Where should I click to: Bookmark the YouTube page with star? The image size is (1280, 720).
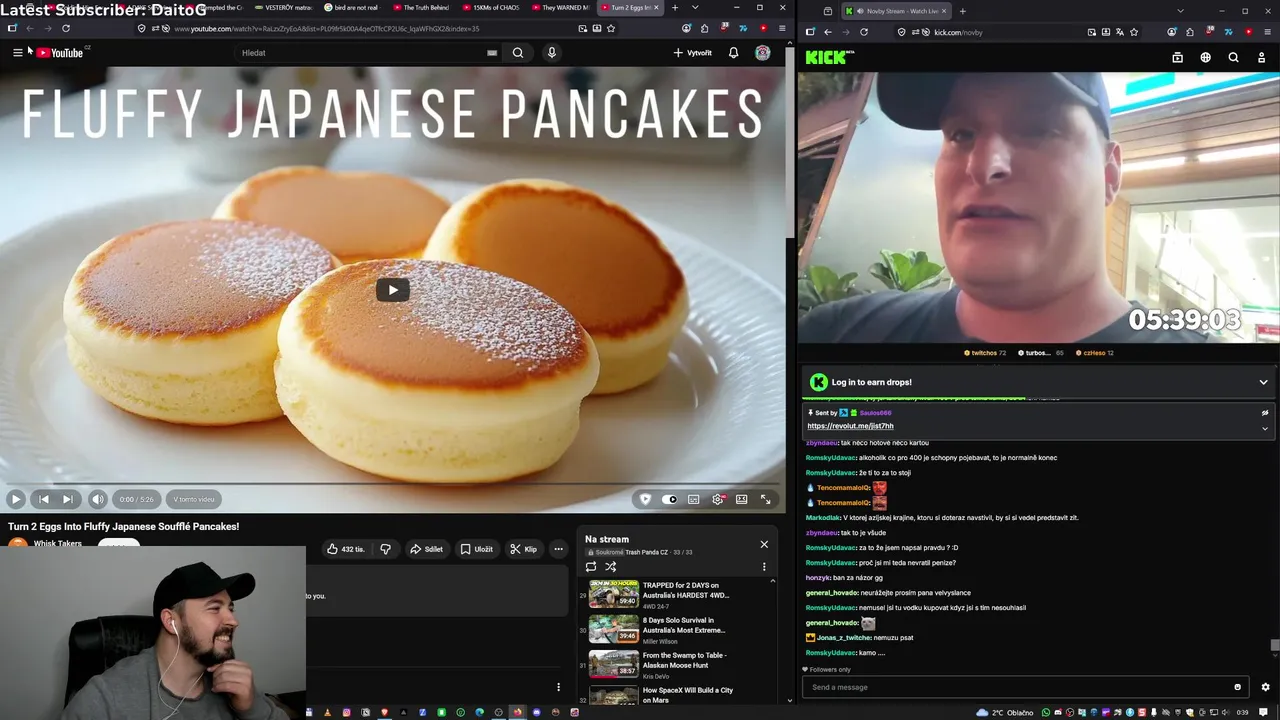[x=611, y=28]
